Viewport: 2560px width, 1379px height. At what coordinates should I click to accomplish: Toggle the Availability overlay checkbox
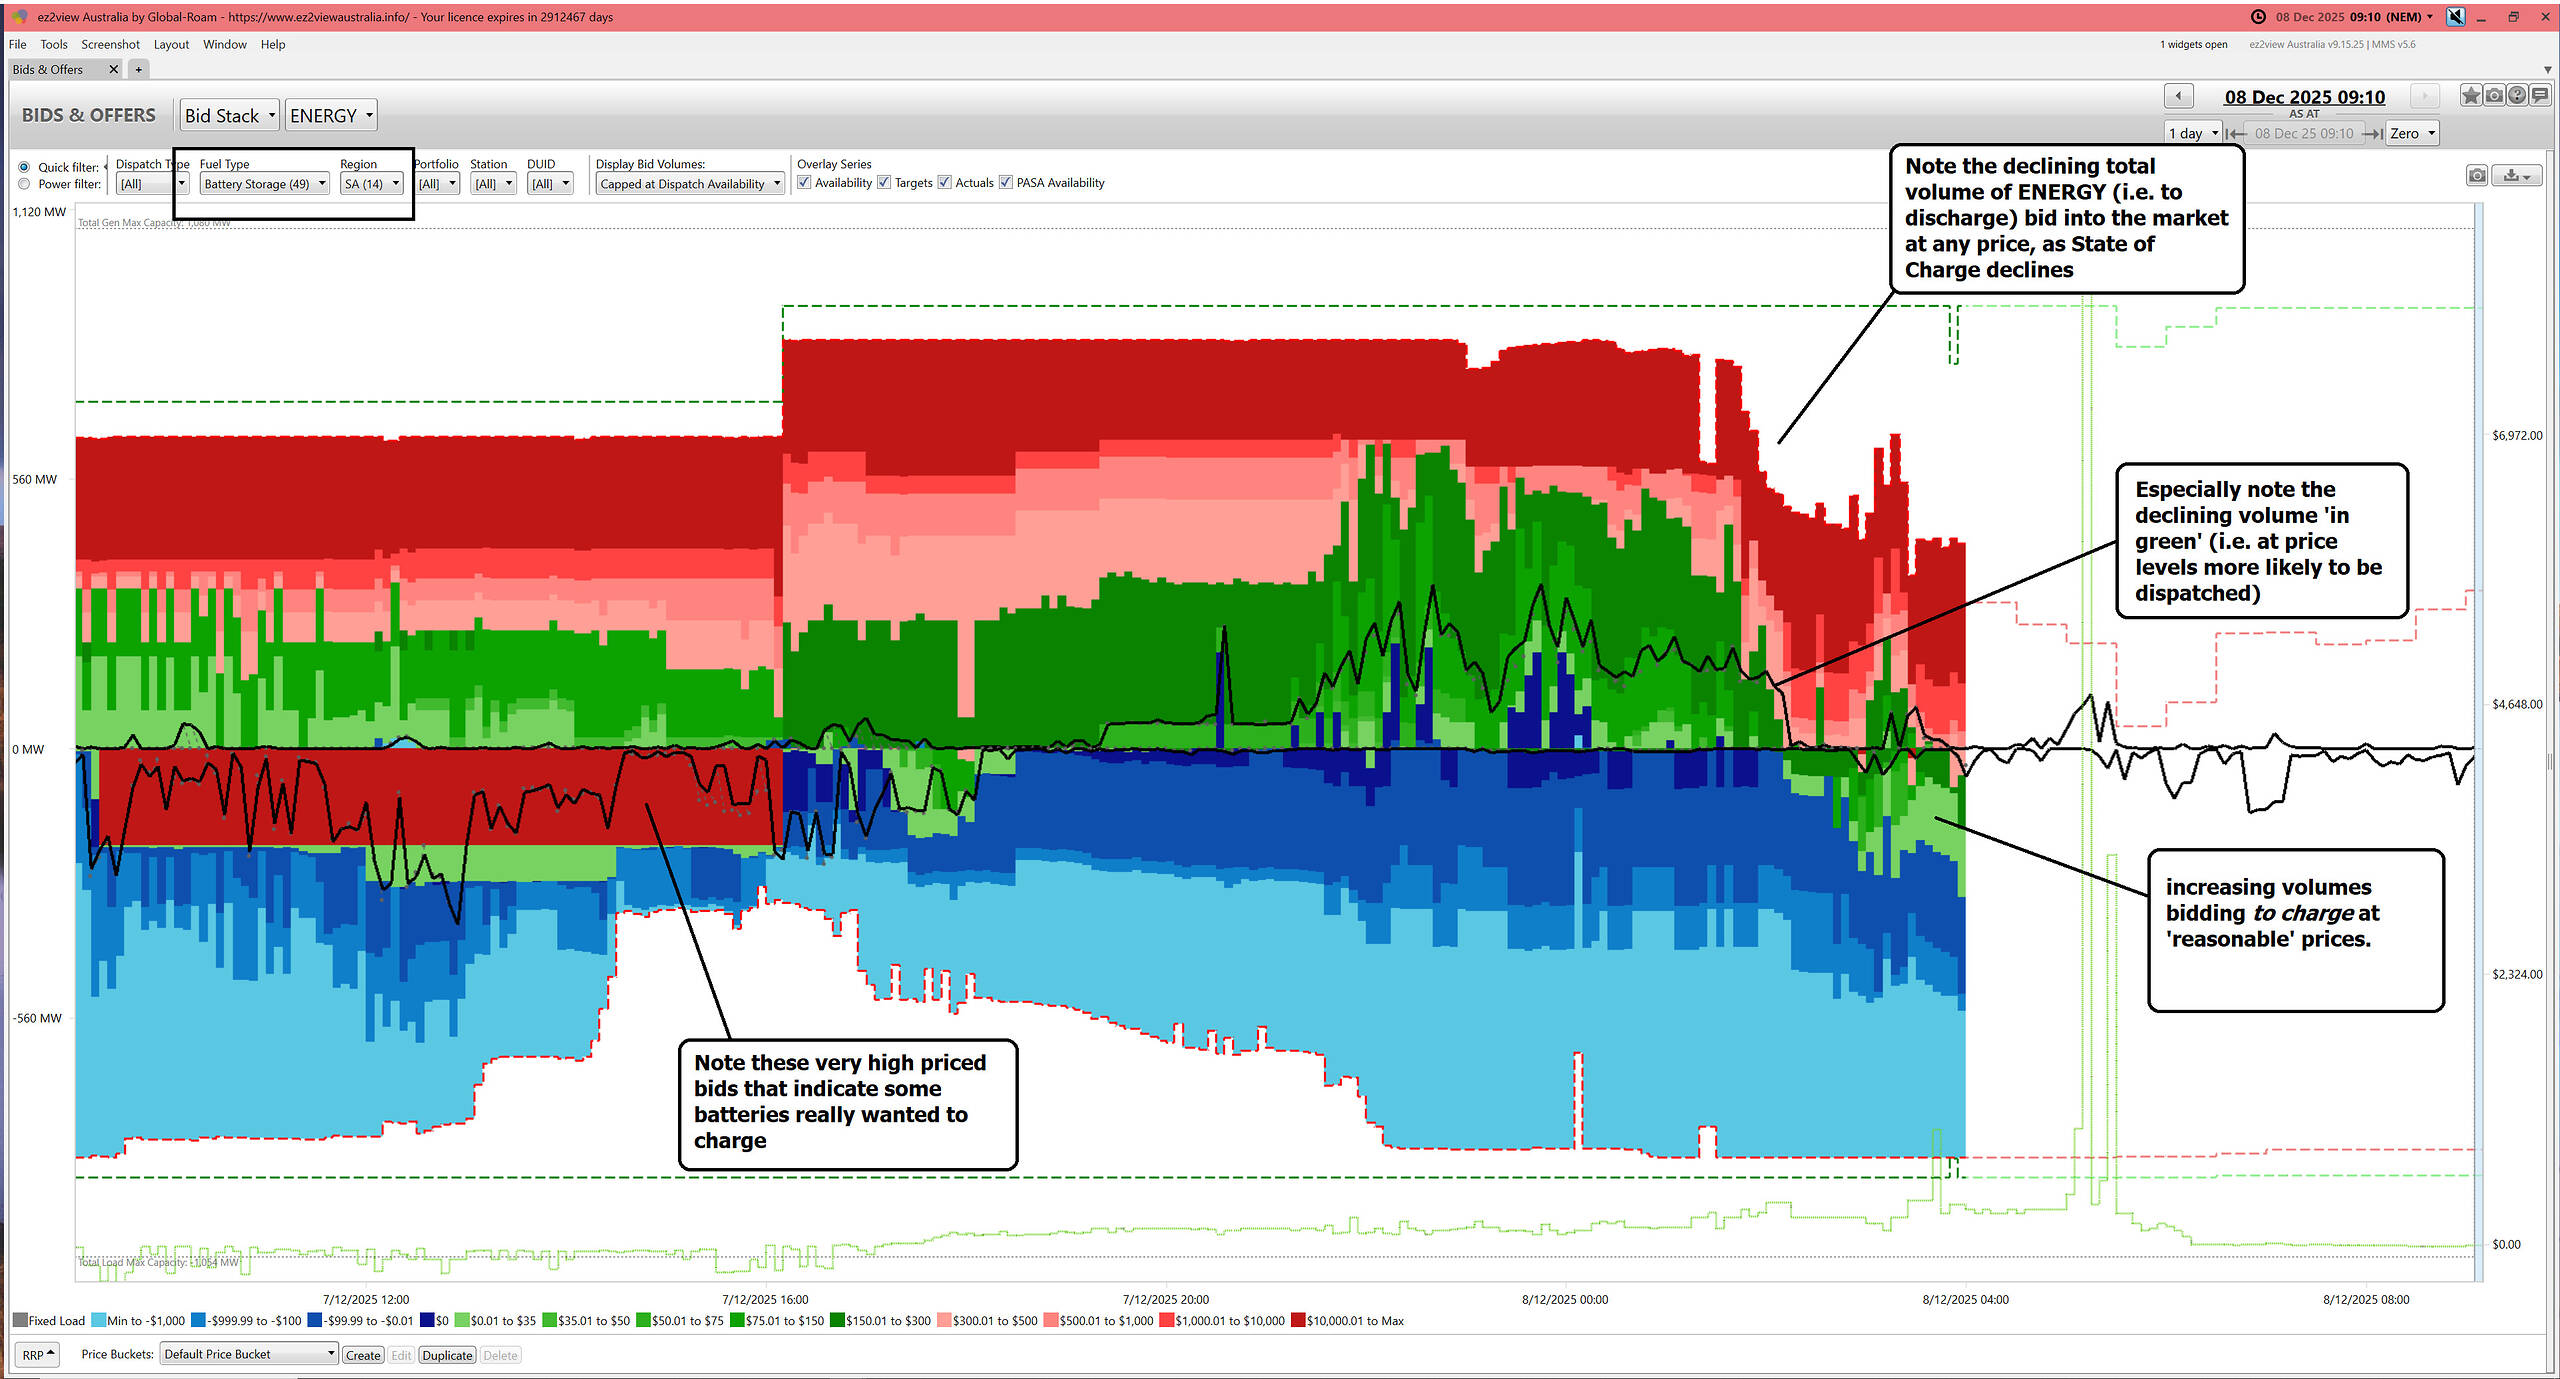pos(804,182)
